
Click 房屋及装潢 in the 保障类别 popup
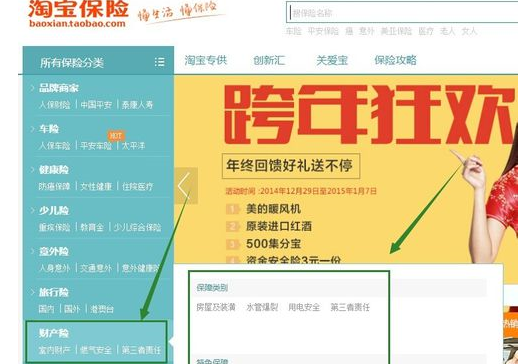(x=216, y=307)
